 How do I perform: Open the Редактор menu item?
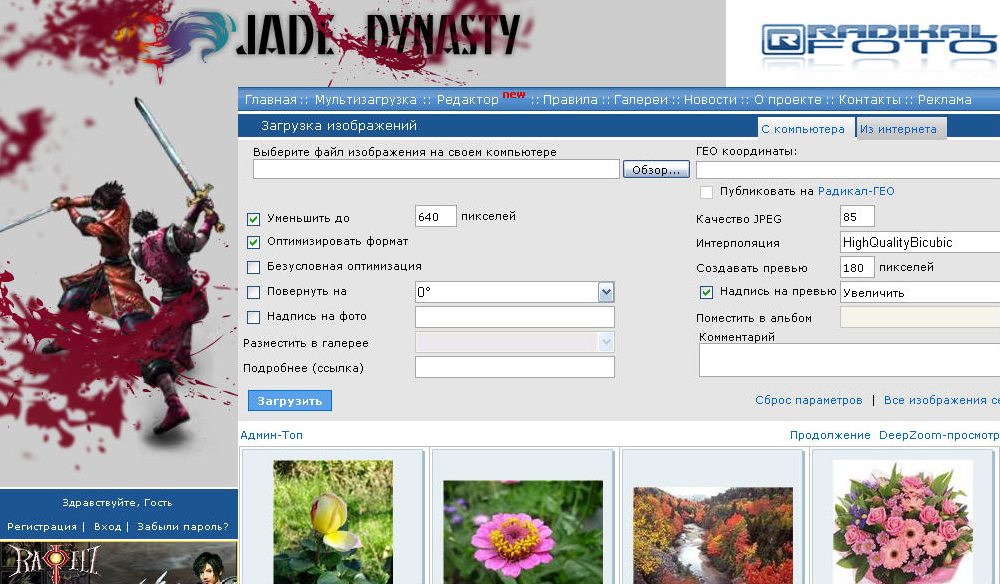(x=467, y=100)
